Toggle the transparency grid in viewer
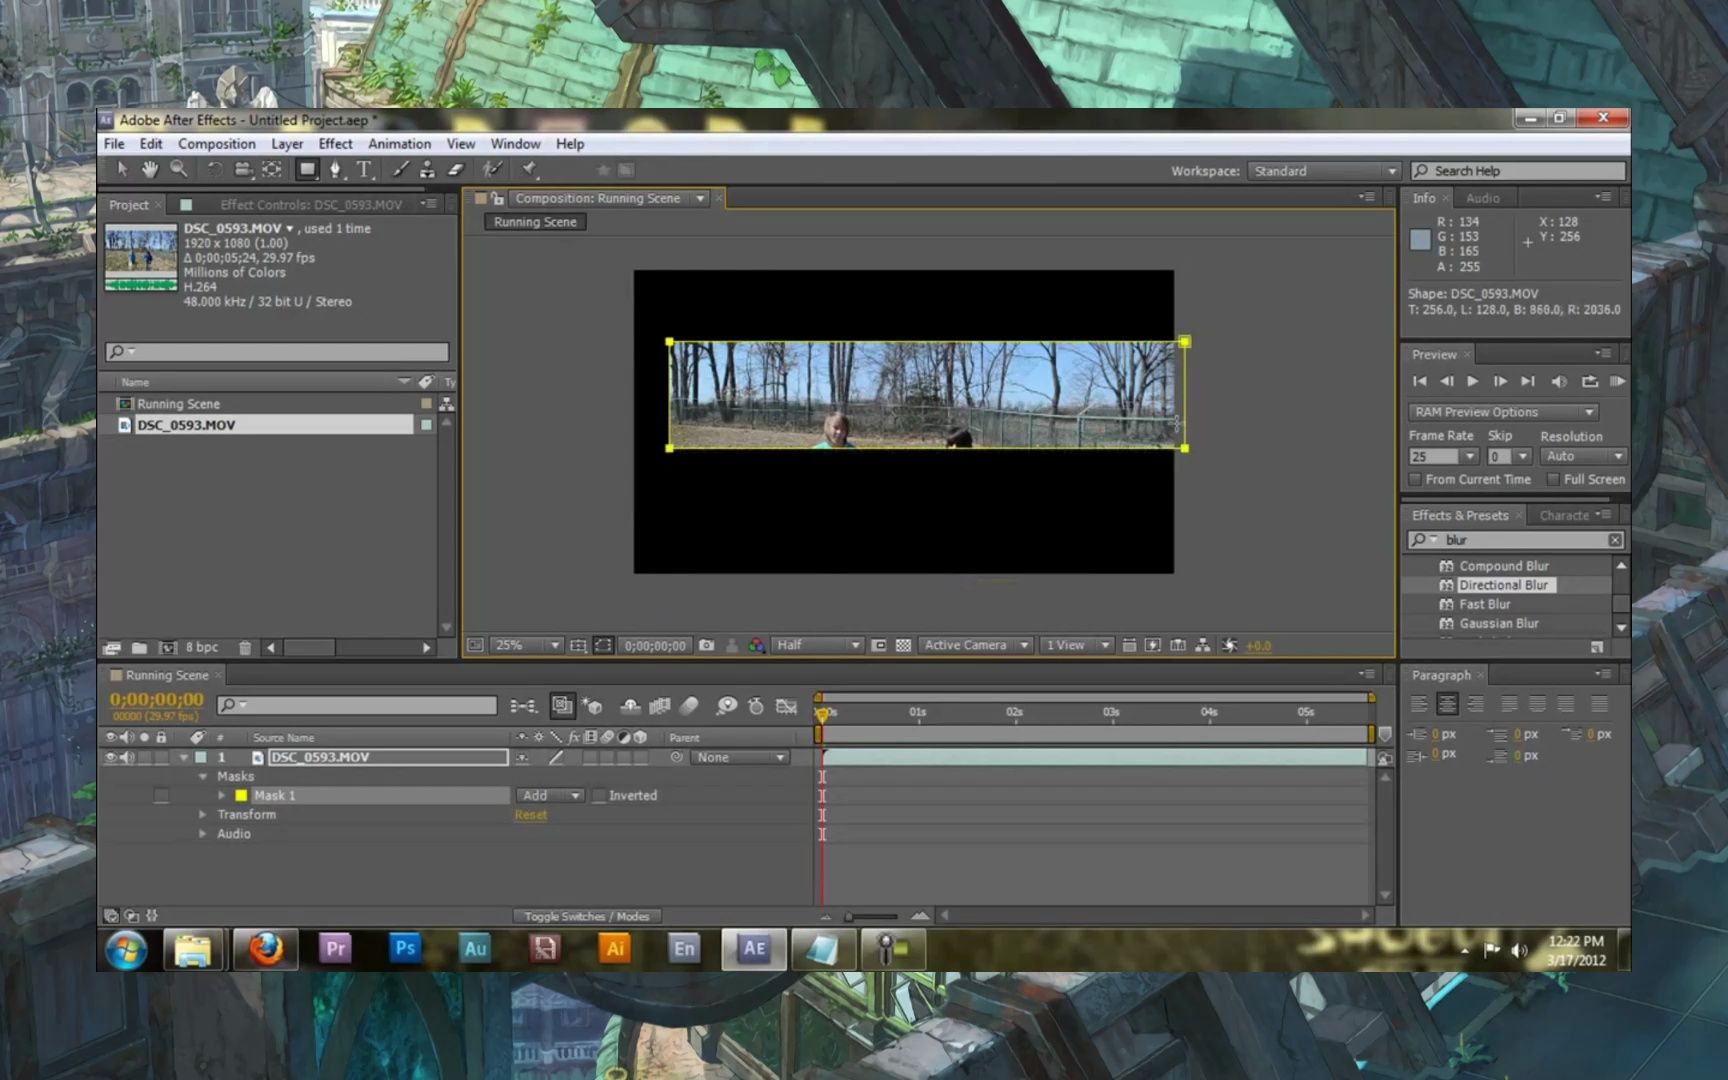This screenshot has width=1728, height=1080. (x=903, y=646)
